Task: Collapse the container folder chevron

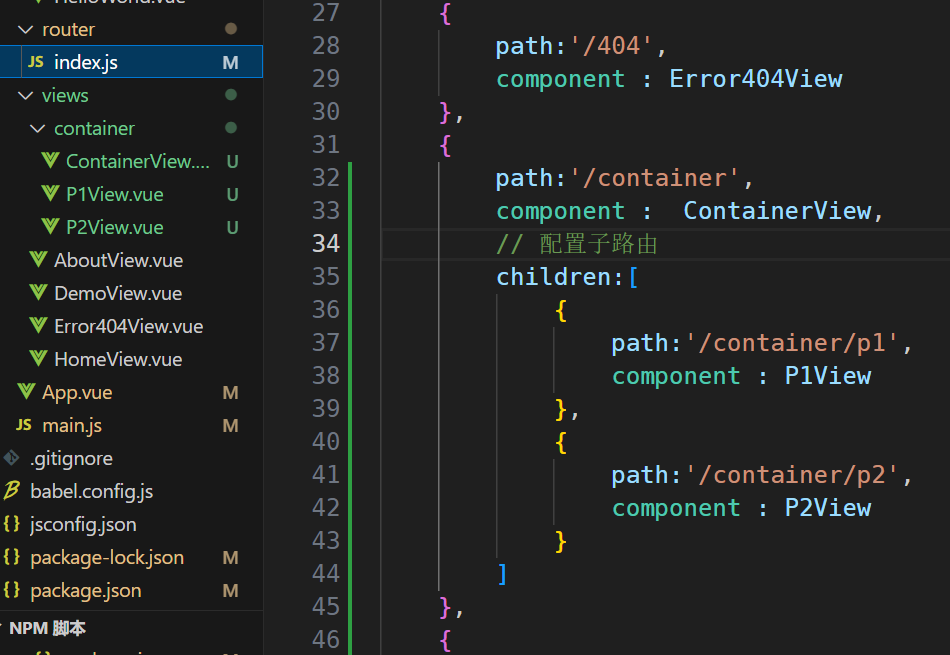Action: pos(38,128)
